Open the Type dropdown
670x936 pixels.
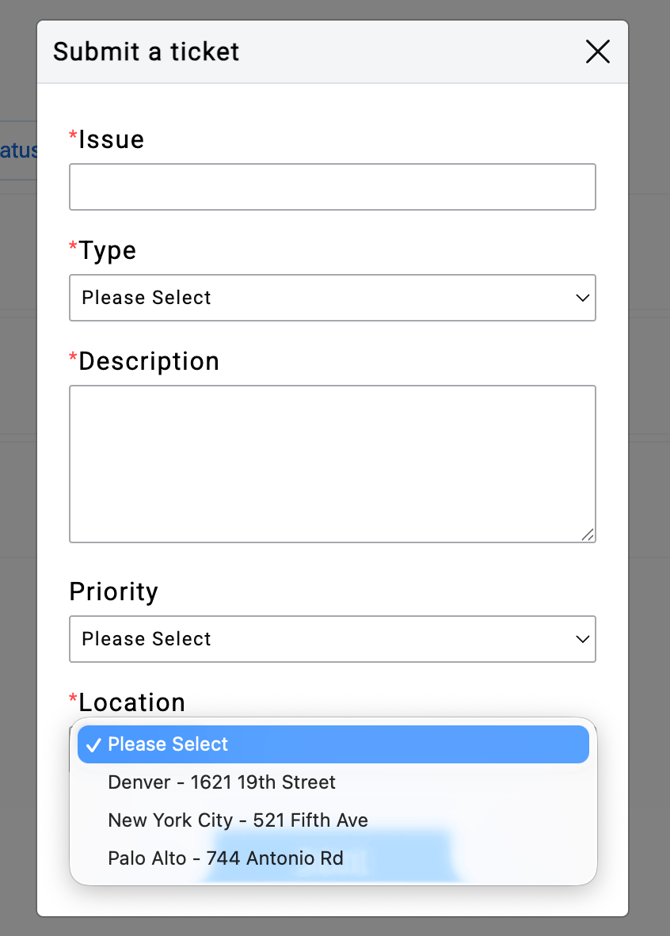(332, 298)
